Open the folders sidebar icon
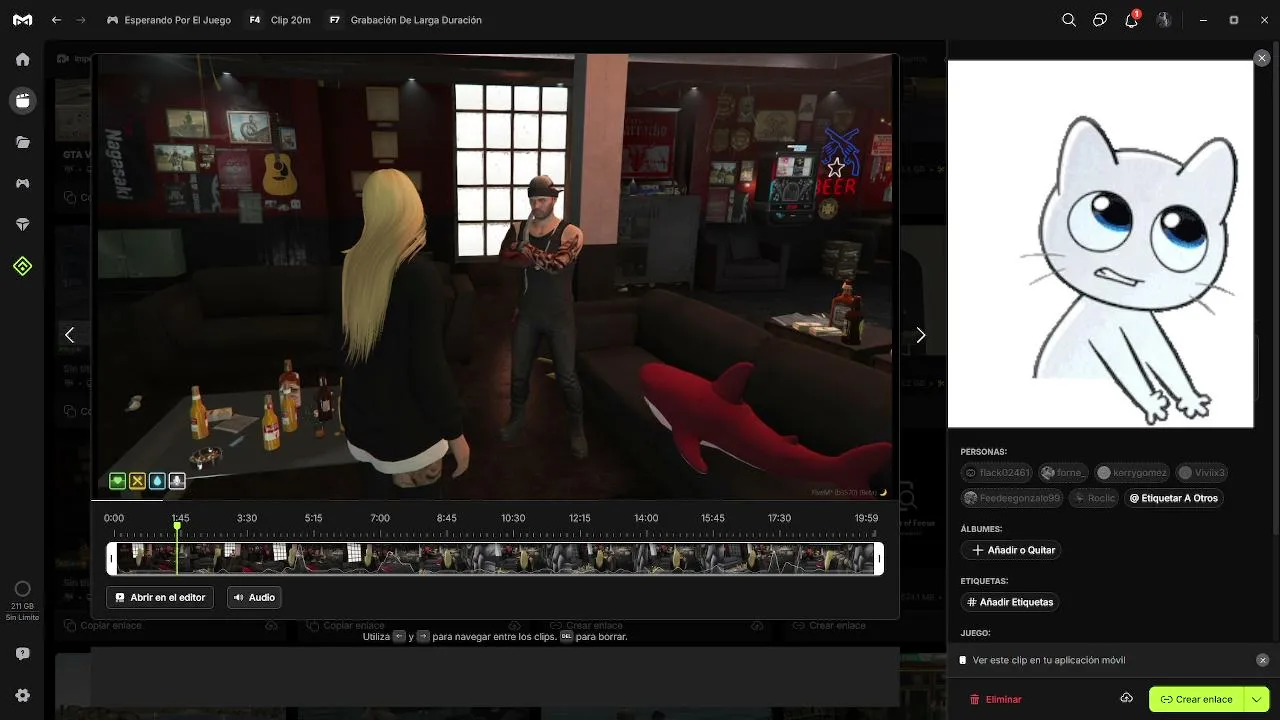This screenshot has height=720, width=1280. pos(22,142)
